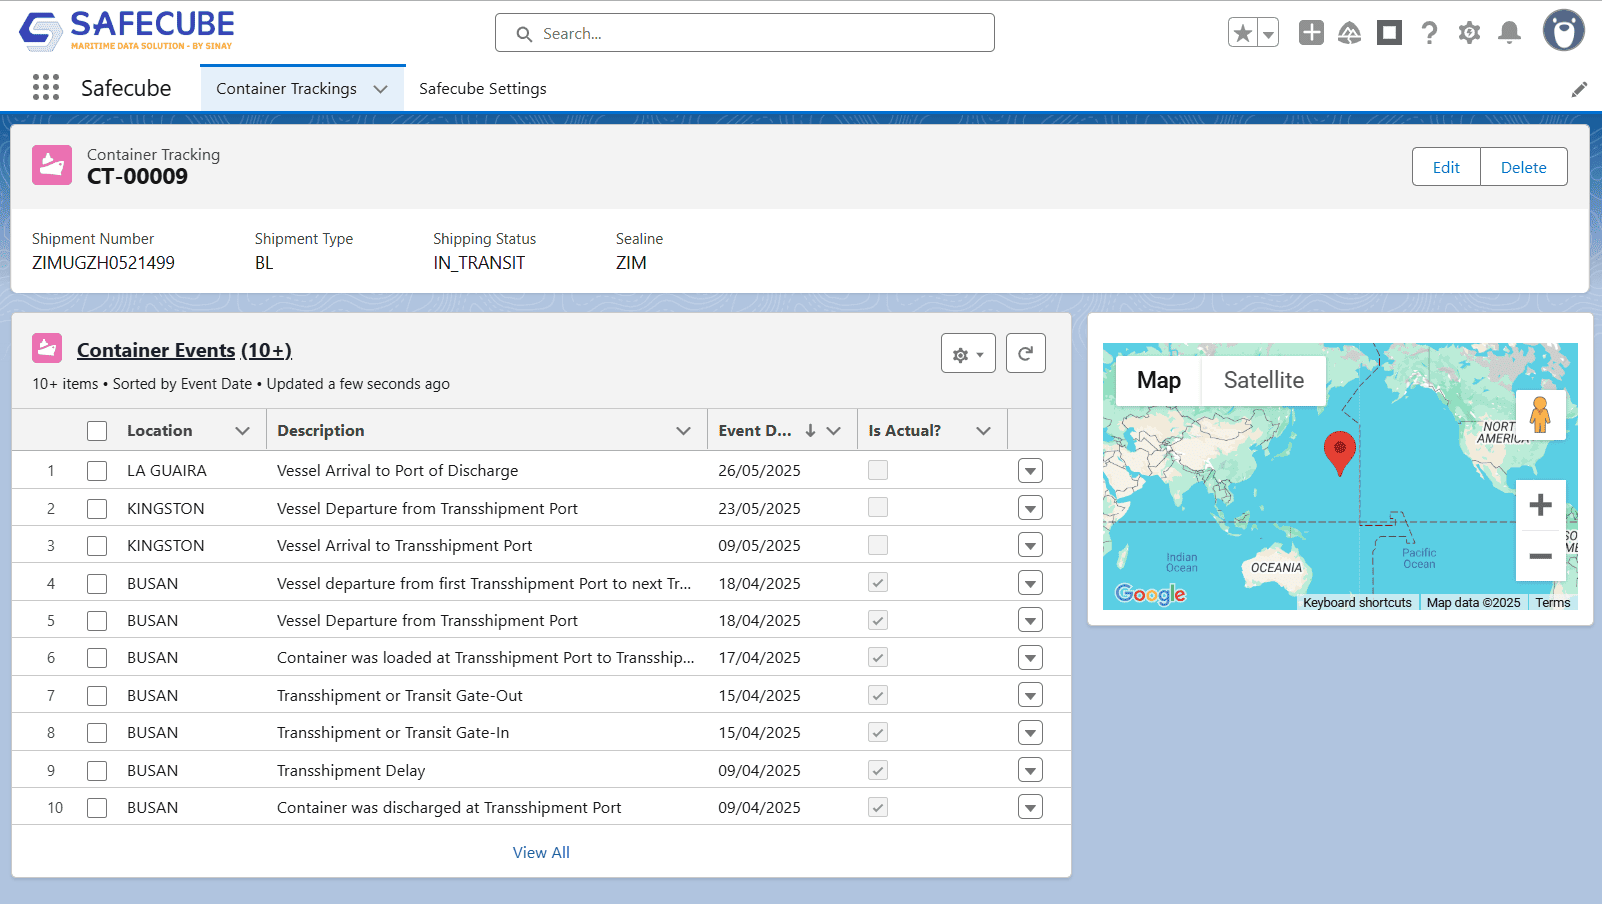This screenshot has width=1602, height=904.
Task: Switch map to Satellite view
Action: click(1264, 381)
